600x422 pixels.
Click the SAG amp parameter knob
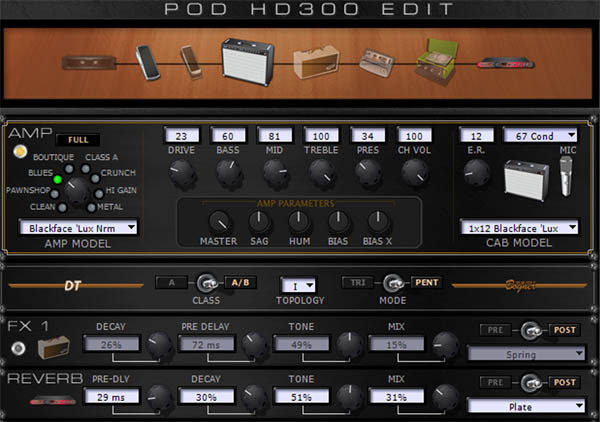coord(259,222)
